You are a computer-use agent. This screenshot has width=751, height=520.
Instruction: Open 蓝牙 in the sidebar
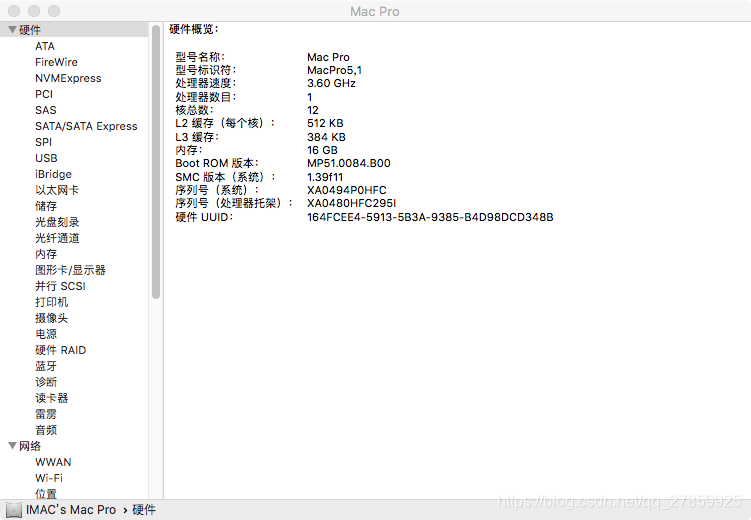(46, 366)
